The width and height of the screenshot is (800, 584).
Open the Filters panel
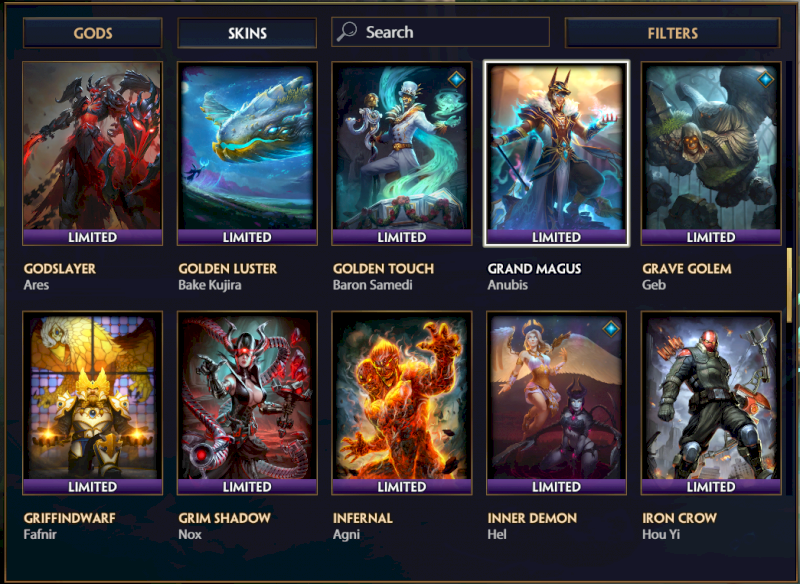point(672,33)
